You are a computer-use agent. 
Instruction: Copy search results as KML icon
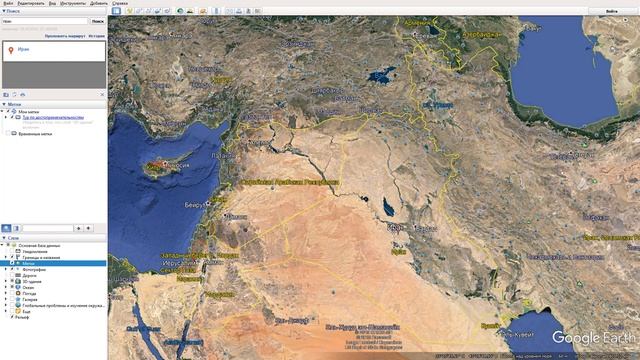pyautogui.click(x=15, y=95)
